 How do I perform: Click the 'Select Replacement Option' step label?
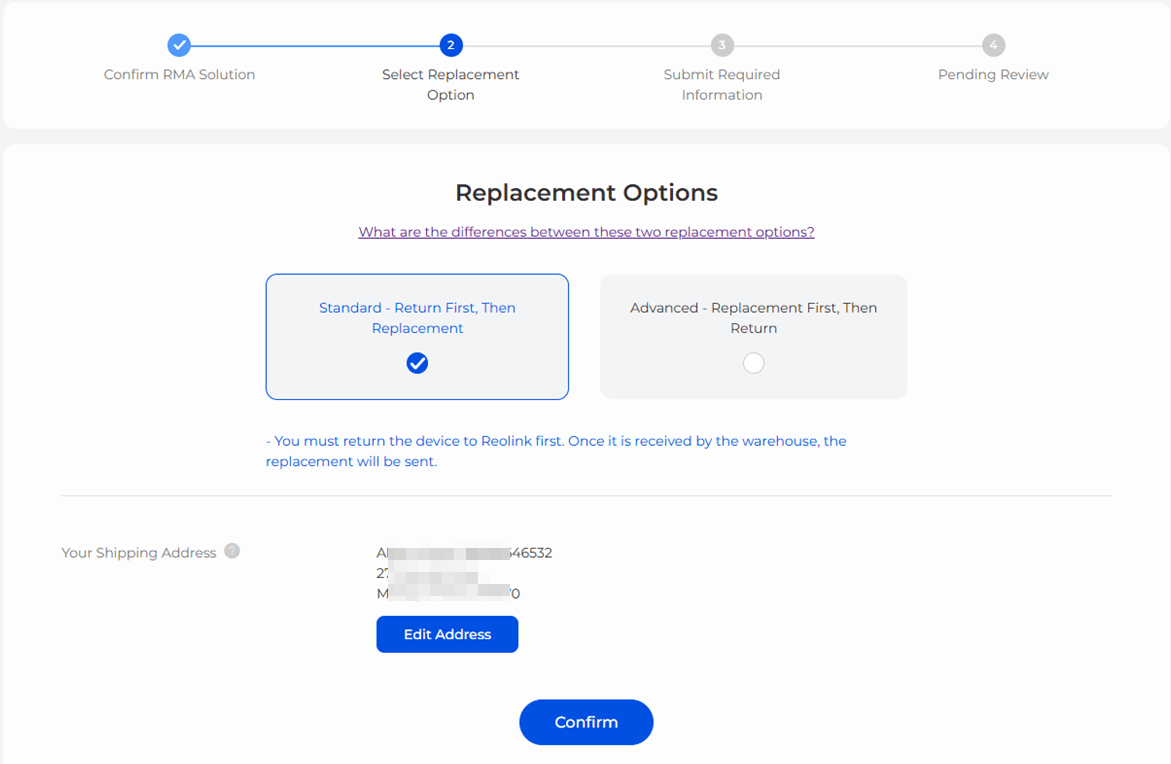click(451, 85)
